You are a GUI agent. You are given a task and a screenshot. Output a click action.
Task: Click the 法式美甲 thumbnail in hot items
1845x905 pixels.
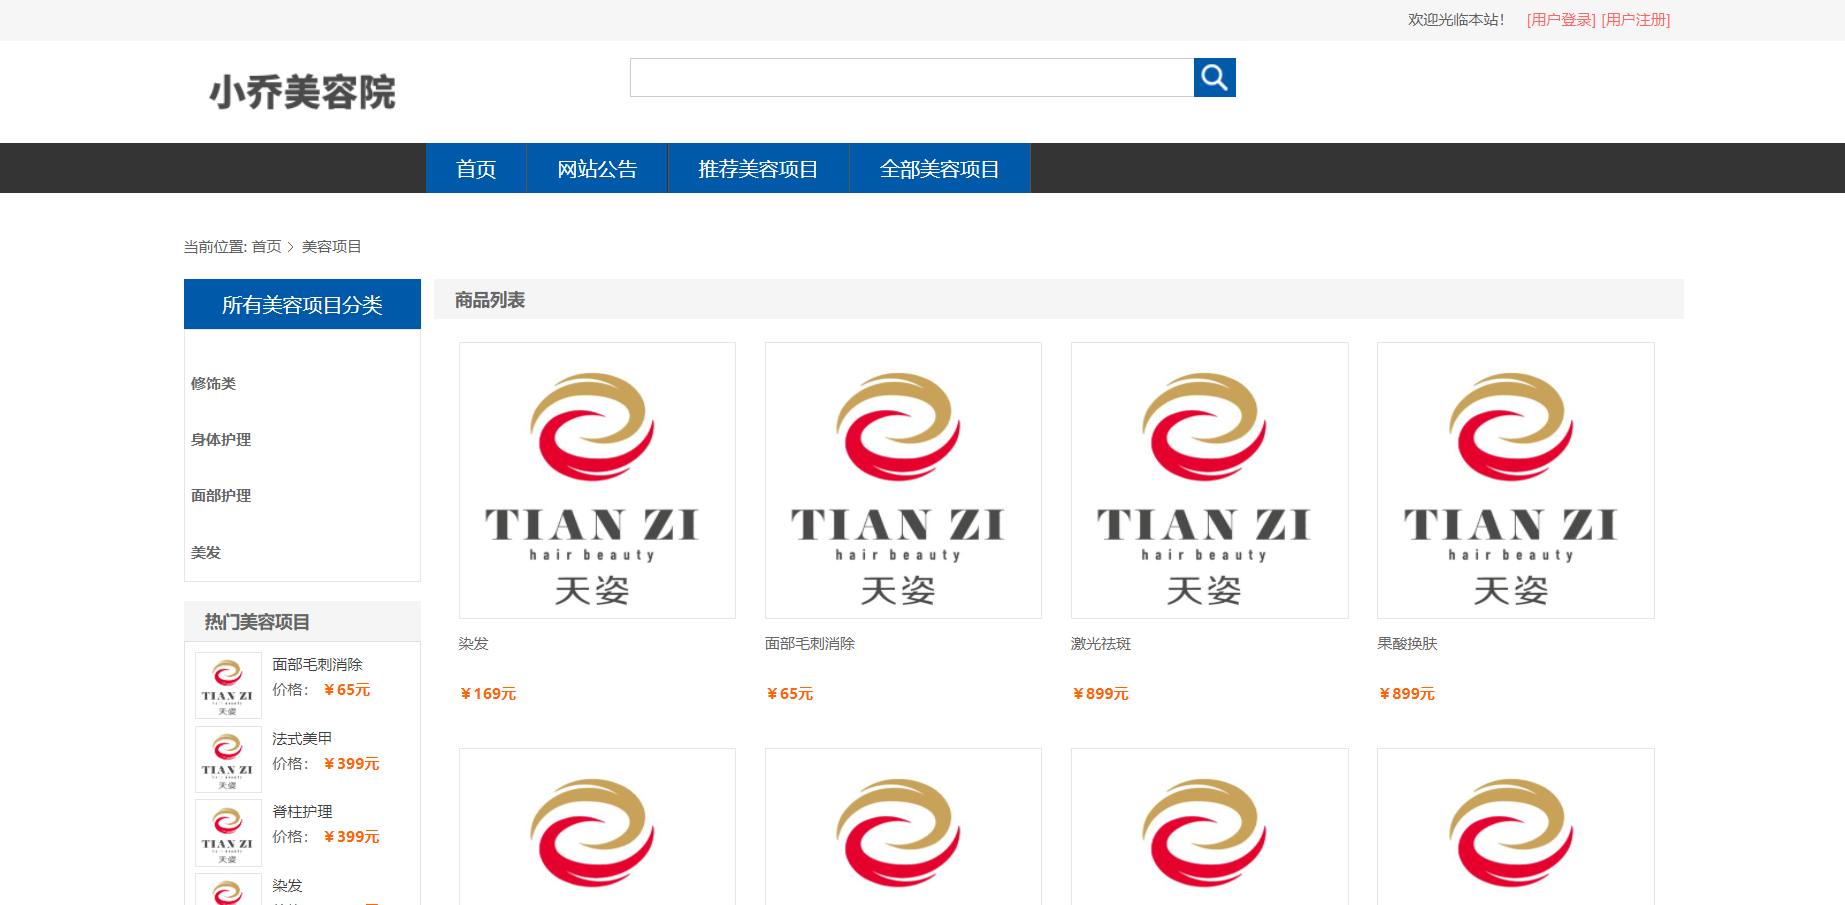228,759
